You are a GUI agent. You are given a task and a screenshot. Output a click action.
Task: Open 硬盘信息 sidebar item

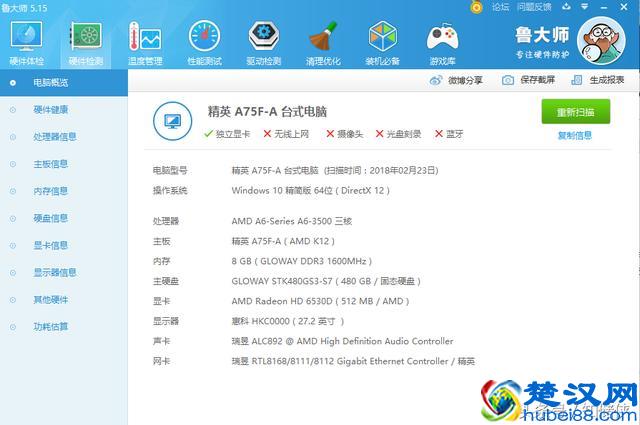(51, 218)
